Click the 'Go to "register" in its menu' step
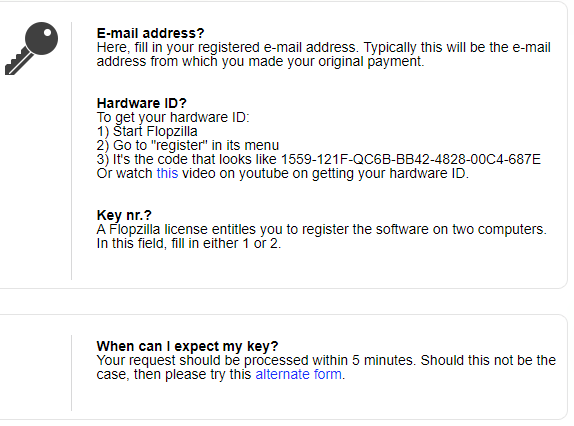 (188, 145)
